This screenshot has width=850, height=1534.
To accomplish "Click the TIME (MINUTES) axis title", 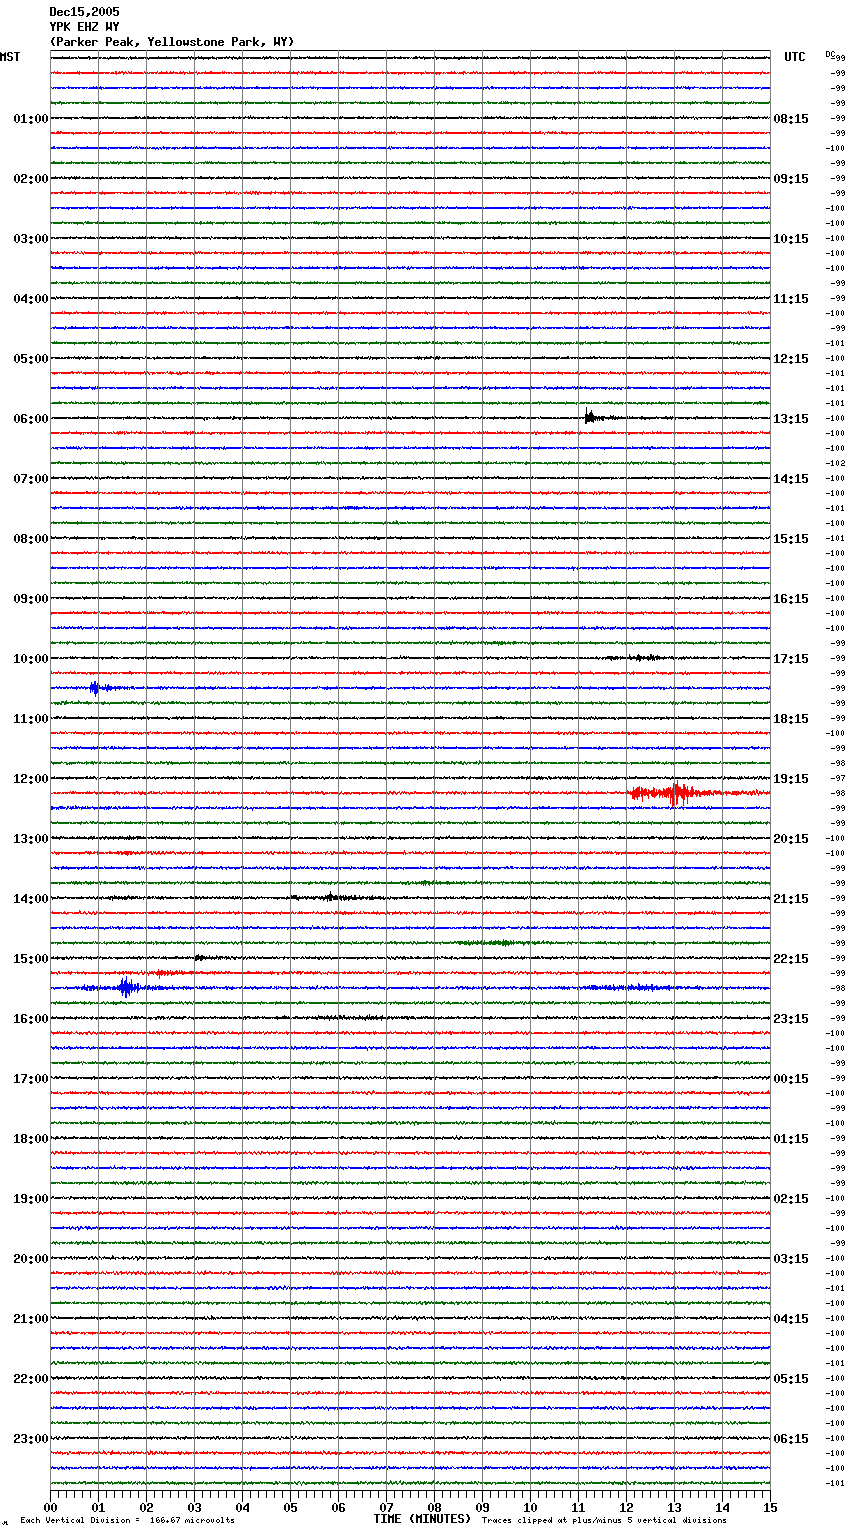I will point(422,1519).
